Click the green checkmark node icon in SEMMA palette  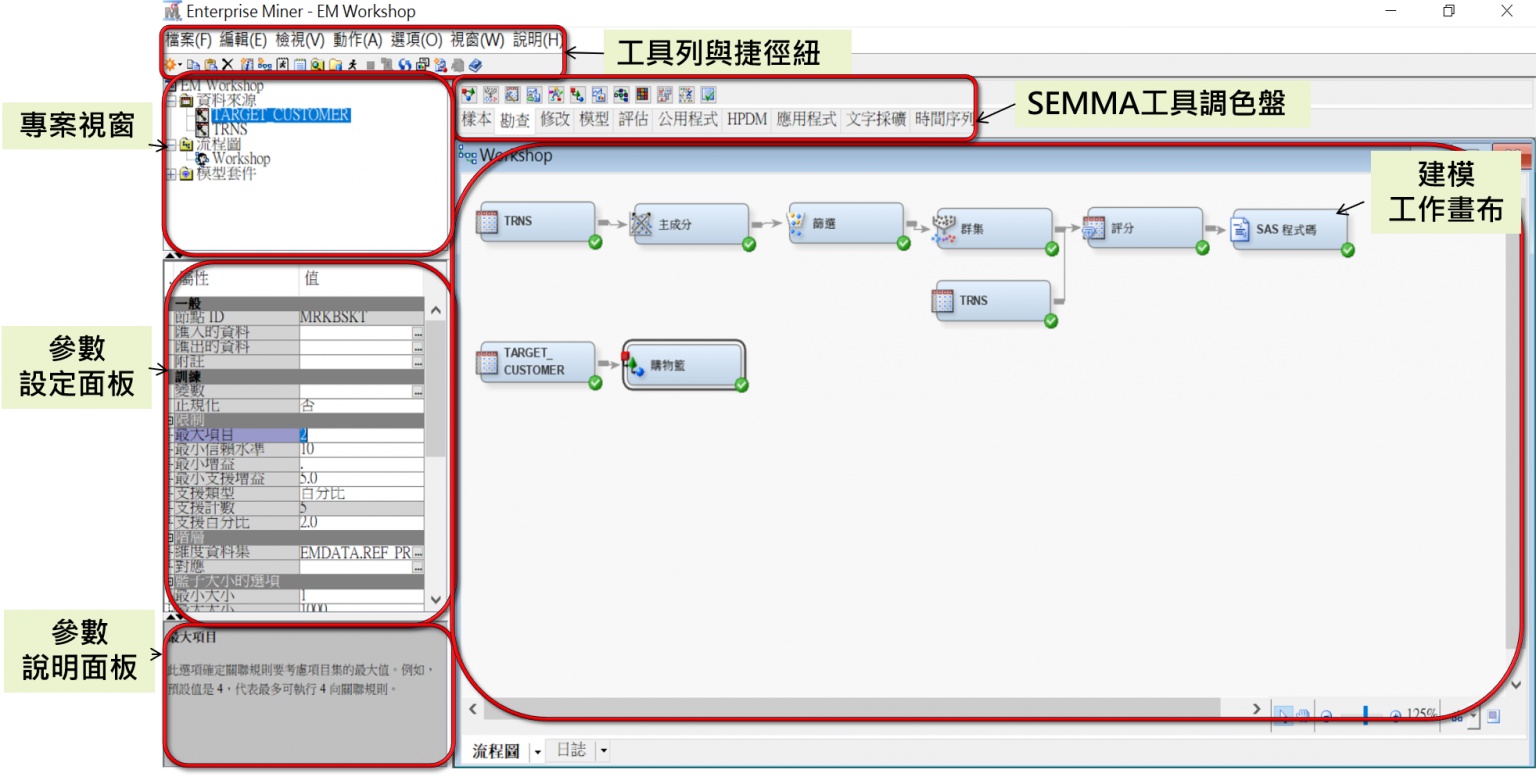tap(708, 93)
